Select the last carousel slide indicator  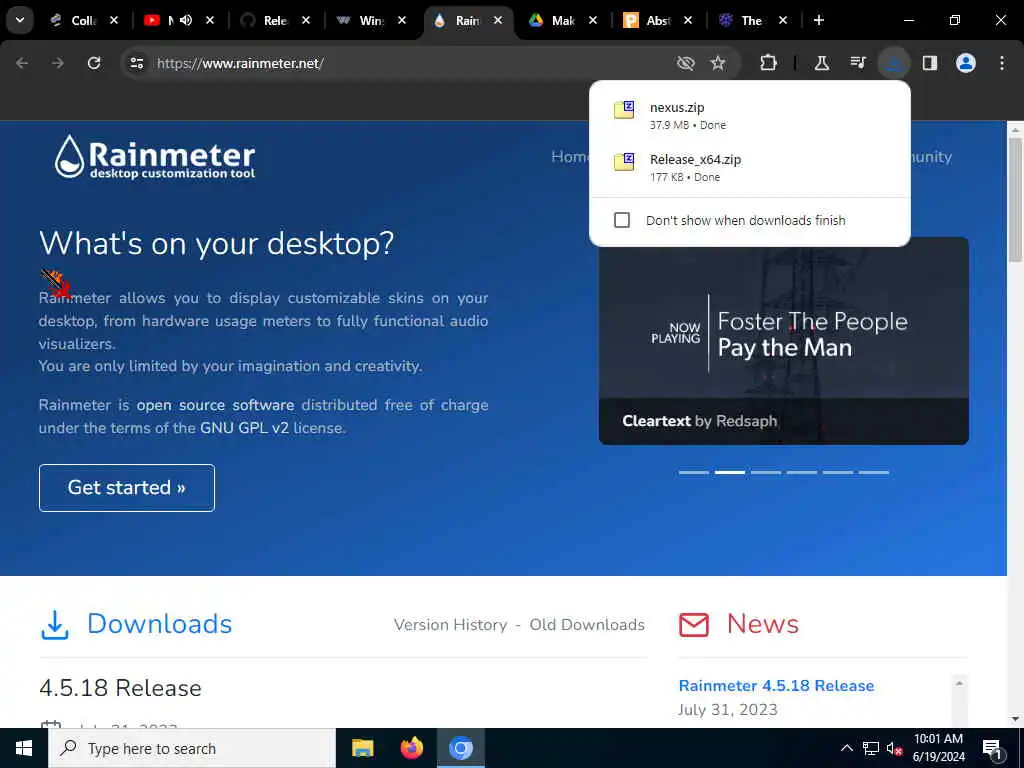tap(873, 472)
